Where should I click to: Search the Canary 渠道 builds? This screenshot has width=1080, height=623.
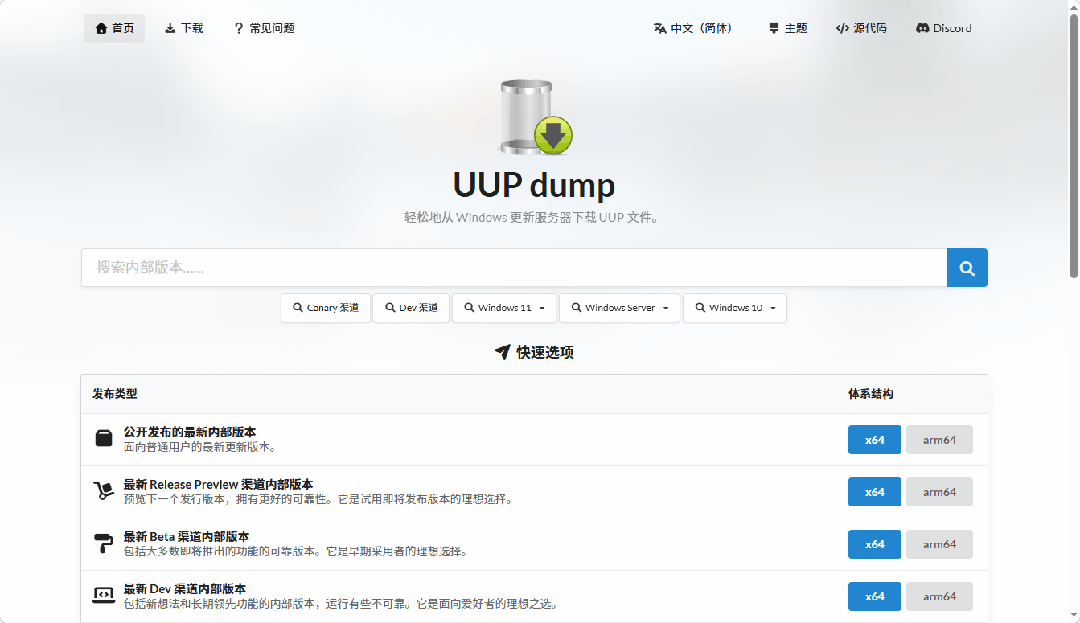pos(325,308)
